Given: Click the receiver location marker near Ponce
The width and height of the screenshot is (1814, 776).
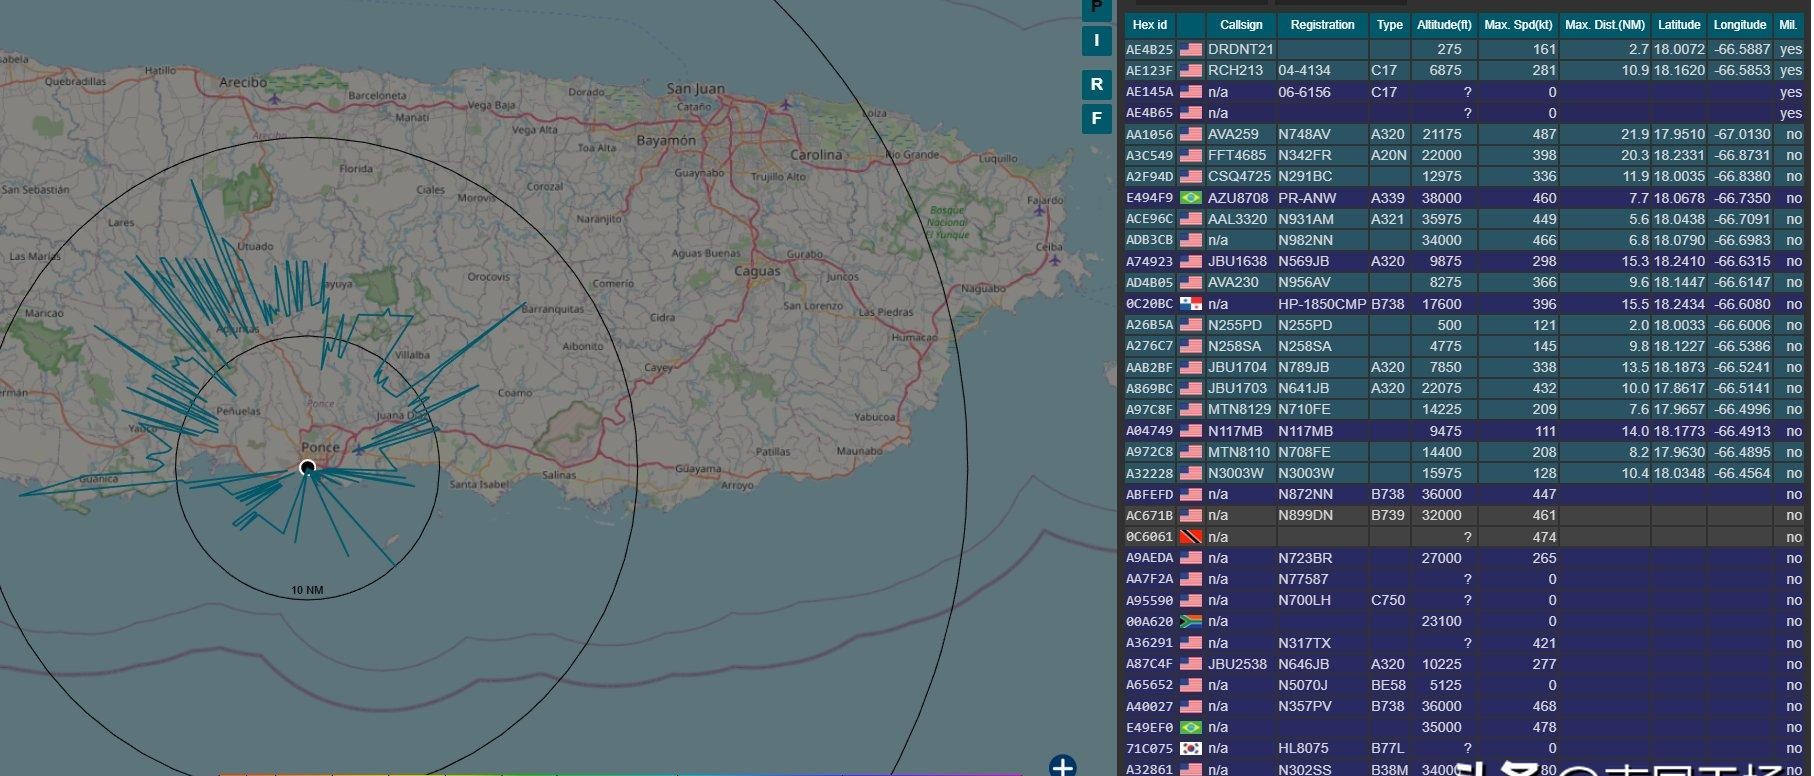Looking at the screenshot, I should click(308, 468).
